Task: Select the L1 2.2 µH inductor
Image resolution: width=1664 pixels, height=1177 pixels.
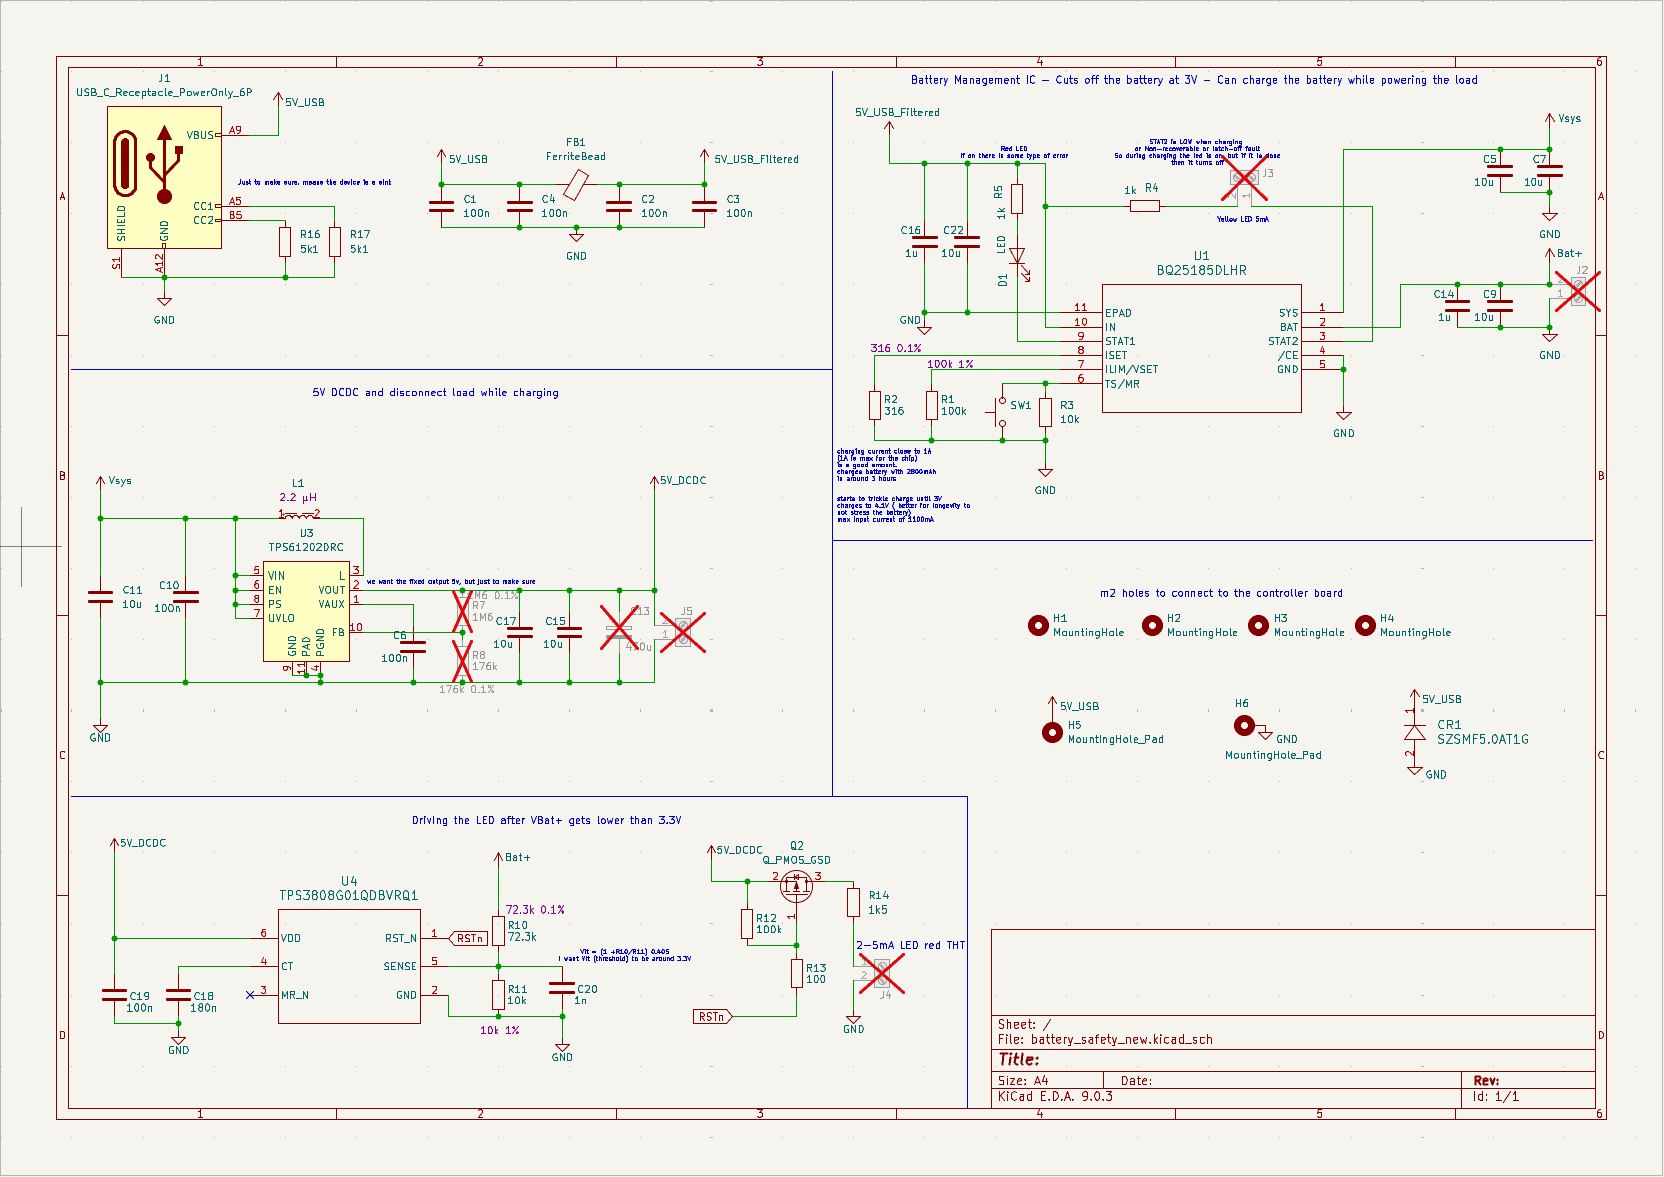Action: [x=298, y=515]
